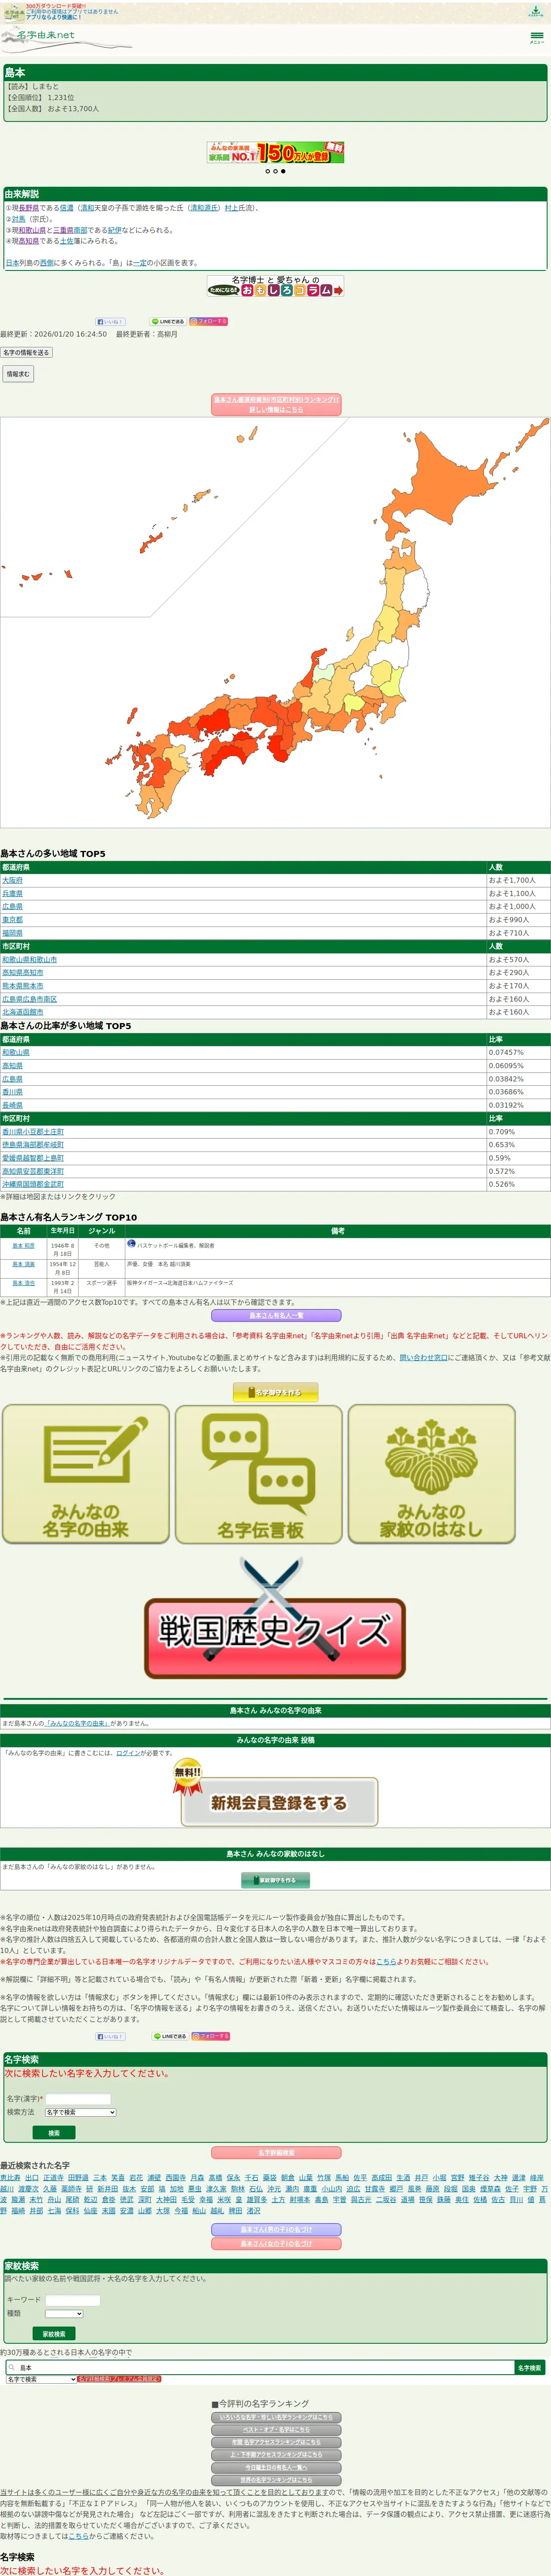
Task: Open the 名字で検索 dropdown below the bottom search bar
Action: (41, 2379)
